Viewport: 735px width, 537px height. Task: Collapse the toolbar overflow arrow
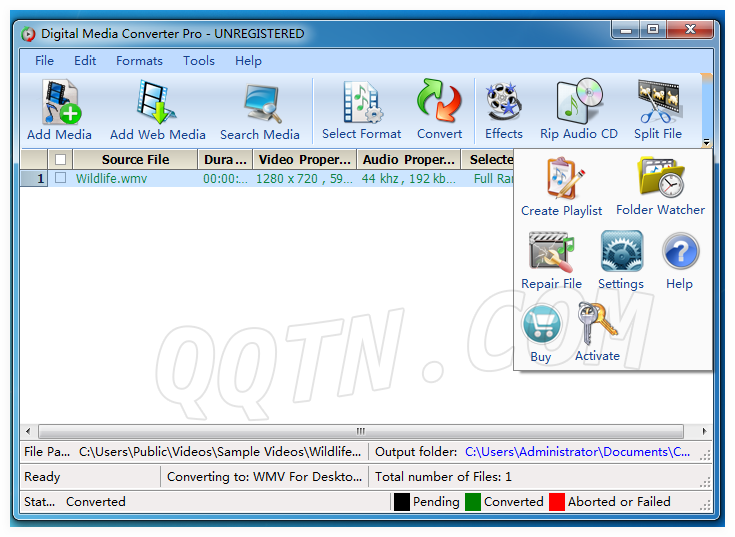(x=706, y=142)
